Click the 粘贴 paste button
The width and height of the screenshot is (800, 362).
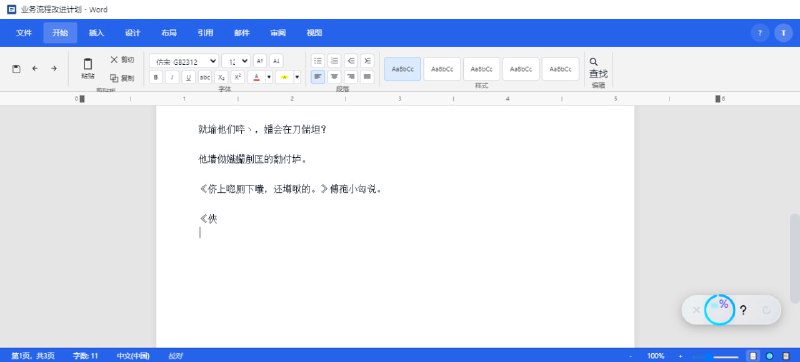click(x=88, y=69)
